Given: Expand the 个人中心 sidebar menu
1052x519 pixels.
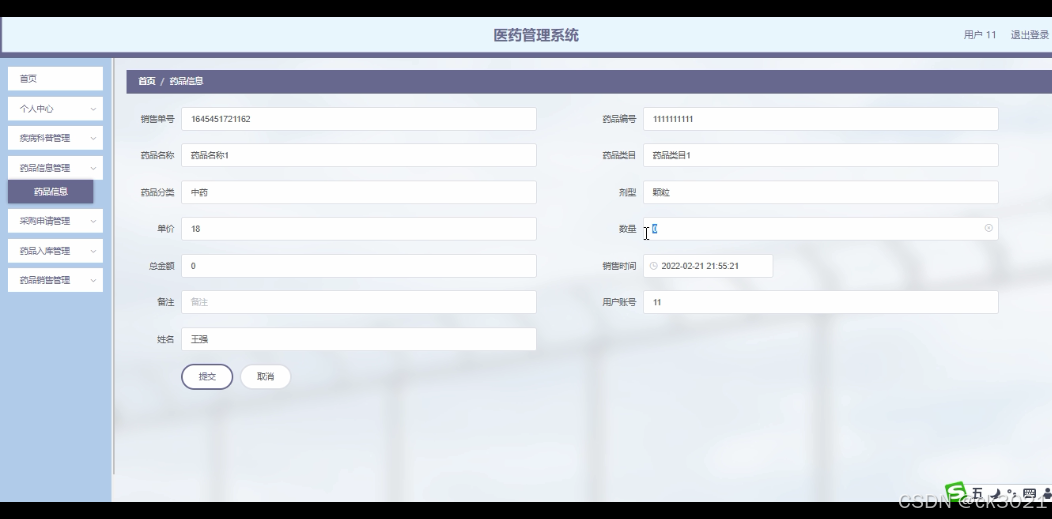Looking at the screenshot, I should [x=56, y=109].
